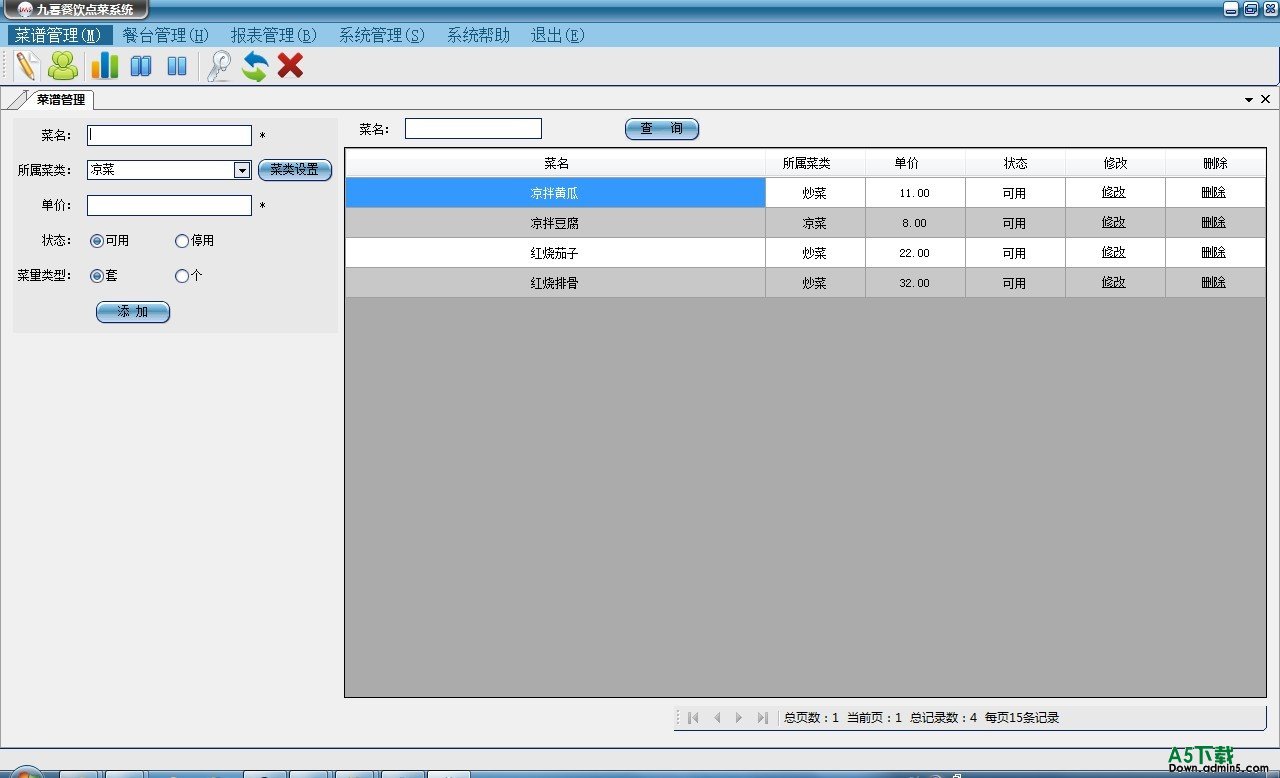Screen dimensions: 1280x778
Task: Open the 菜谱管理(M) menu
Action: (58, 35)
